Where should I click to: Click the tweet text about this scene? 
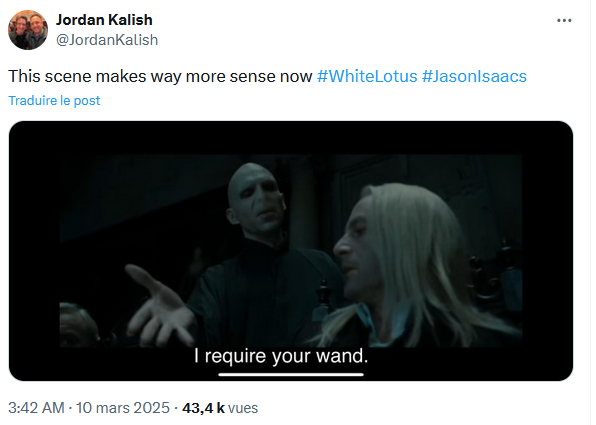[x=160, y=76]
